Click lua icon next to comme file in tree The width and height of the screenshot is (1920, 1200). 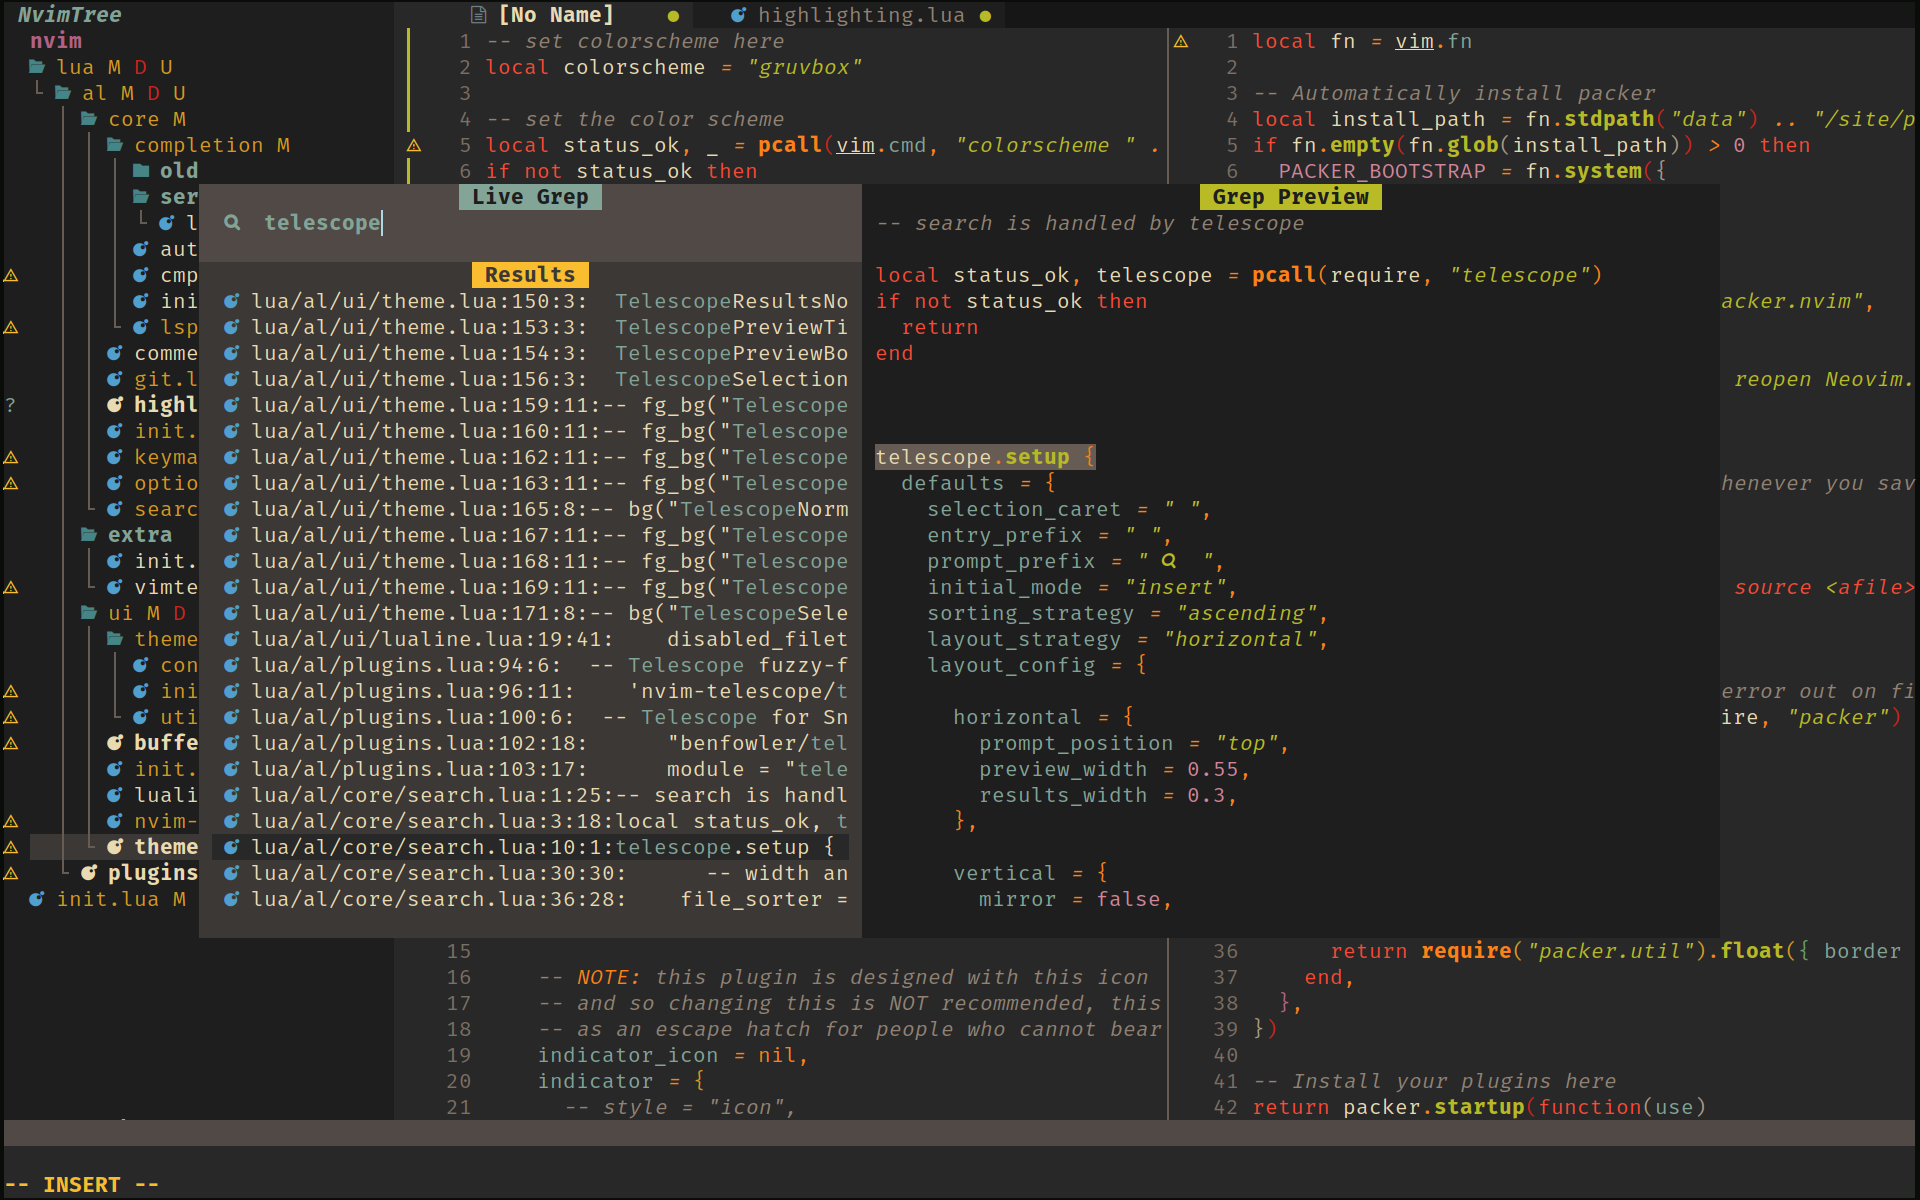[x=115, y=353]
